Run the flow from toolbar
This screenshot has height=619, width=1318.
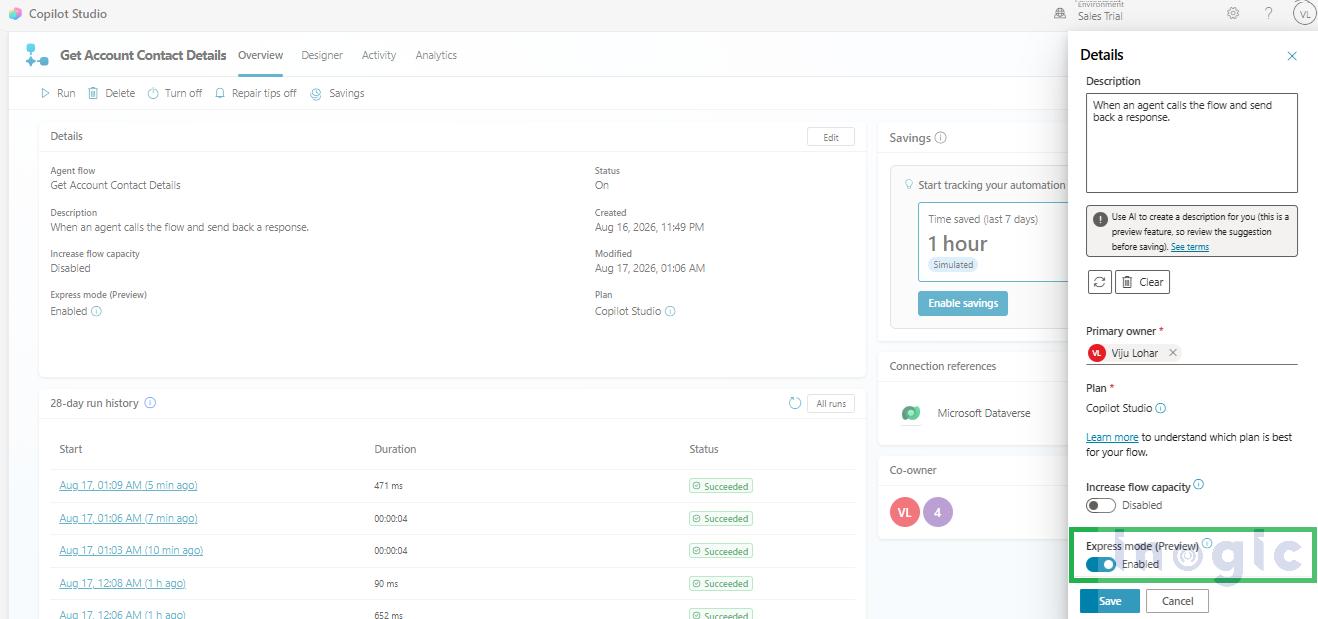coord(58,93)
